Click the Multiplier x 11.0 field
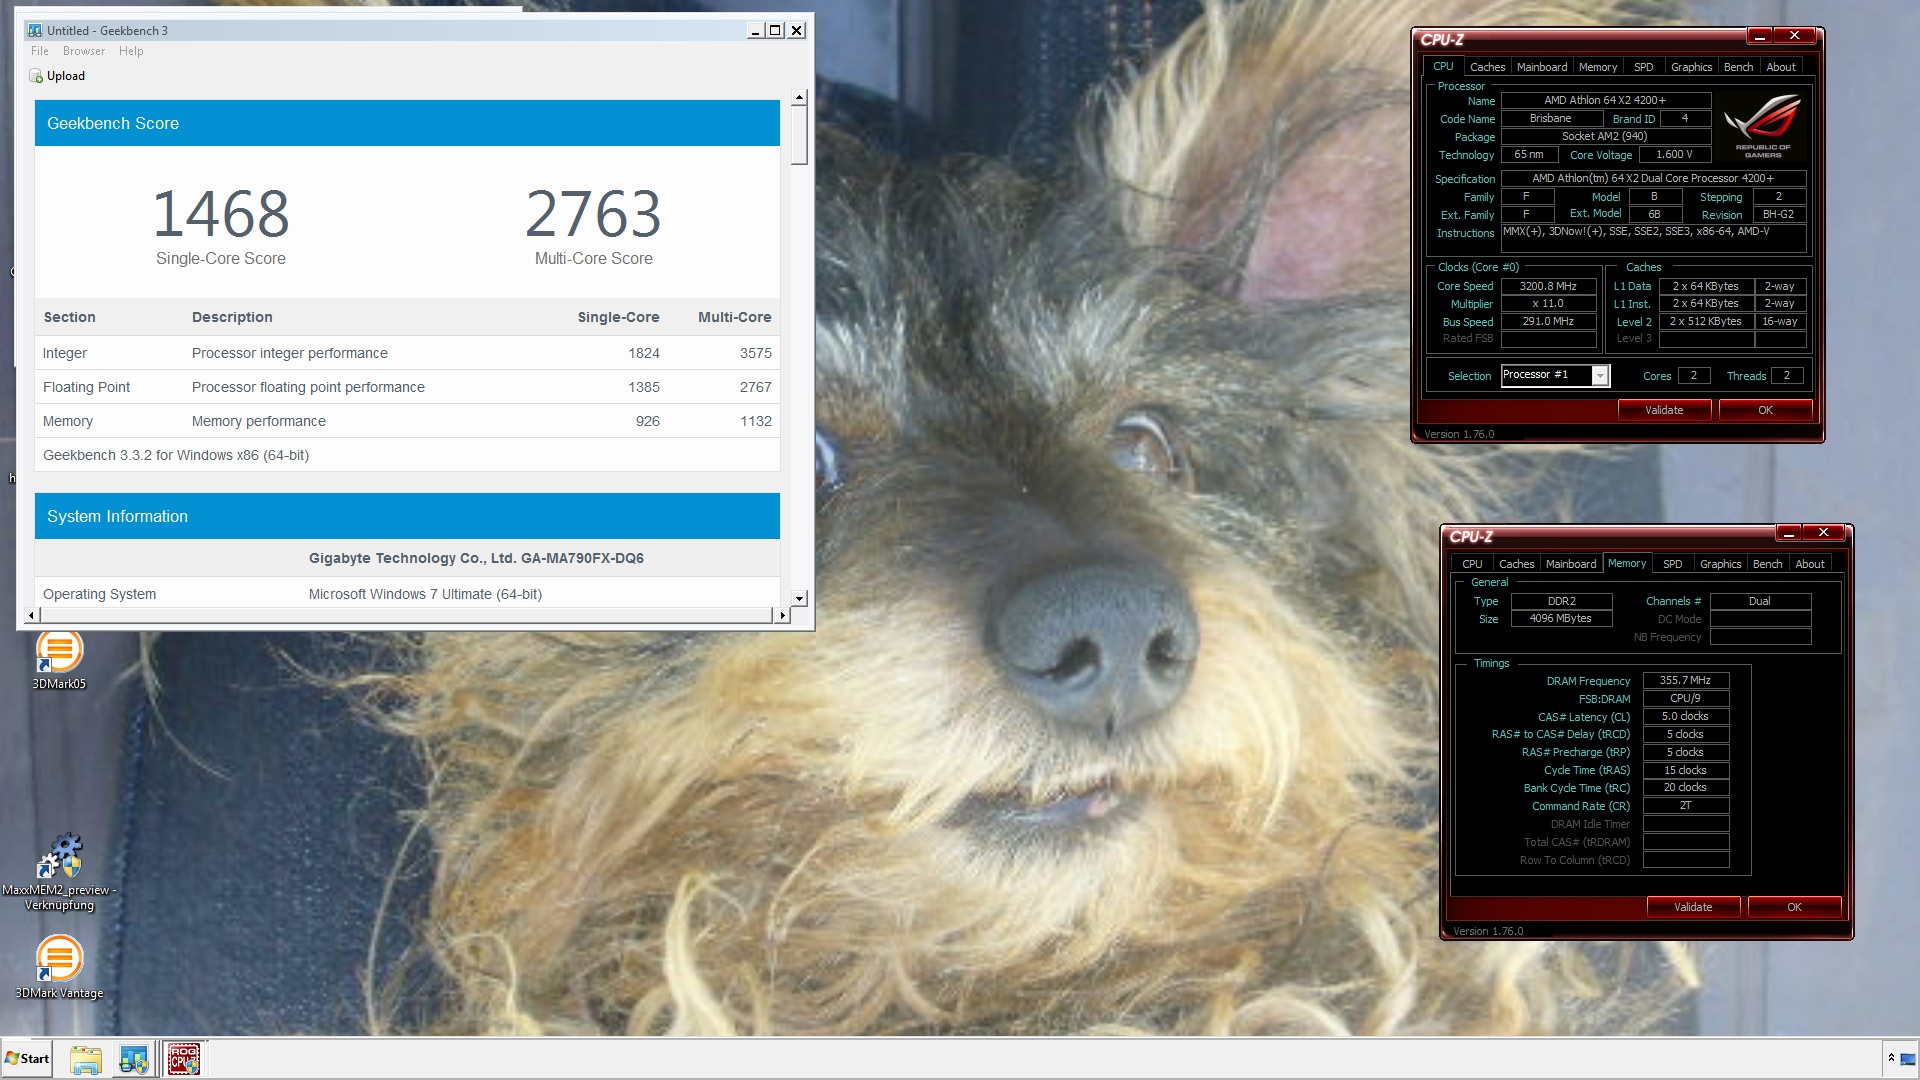This screenshot has width=1920, height=1080. point(1548,304)
